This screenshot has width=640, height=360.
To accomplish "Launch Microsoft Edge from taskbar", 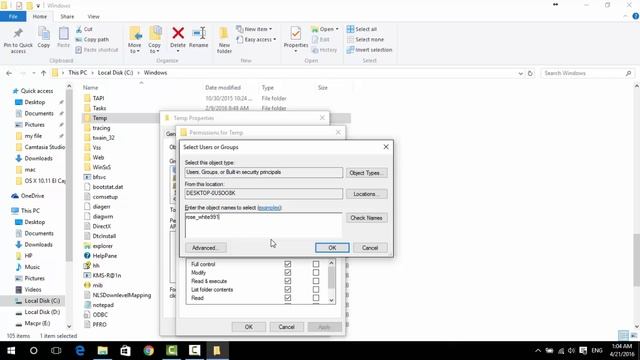I will [80, 351].
